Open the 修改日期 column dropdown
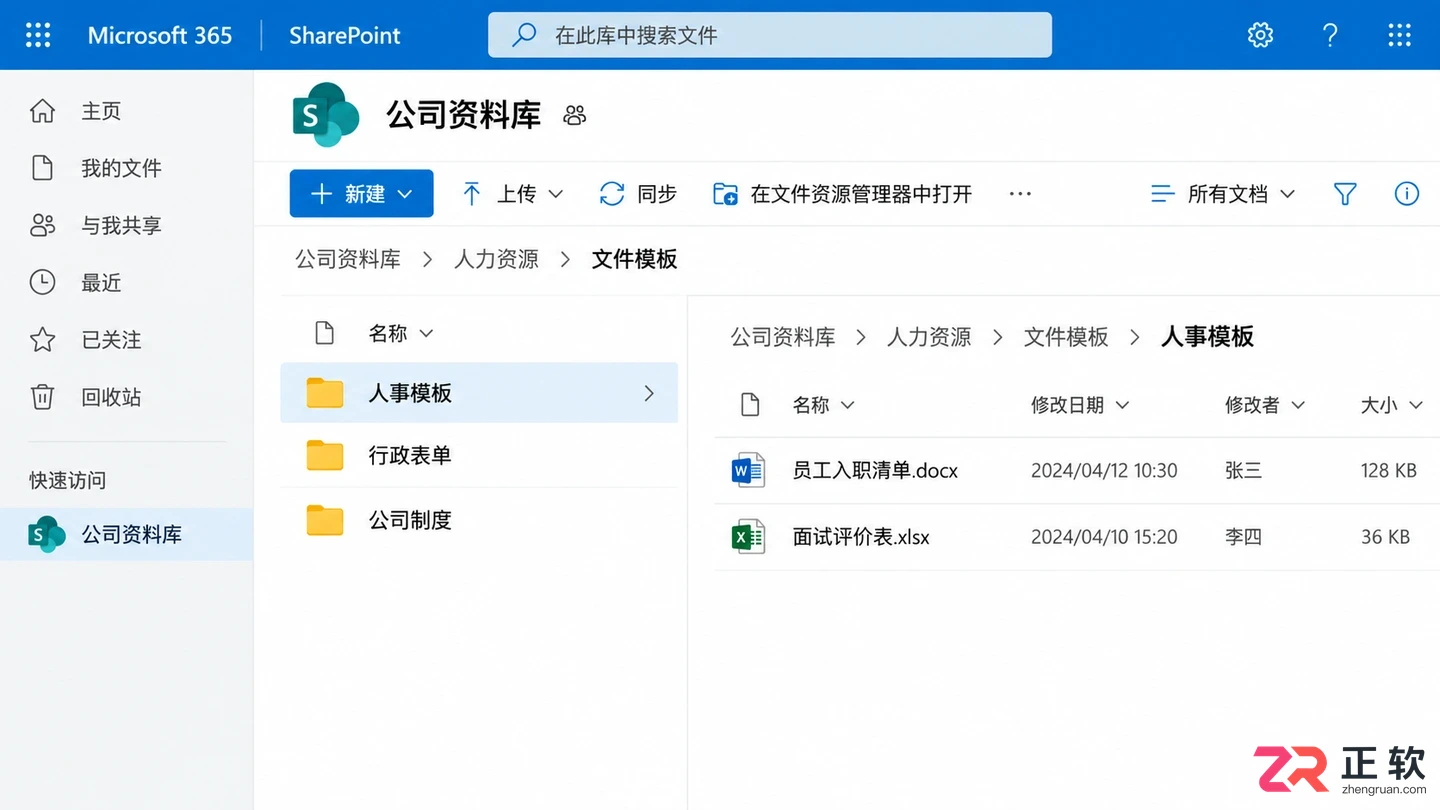 pos(1080,405)
